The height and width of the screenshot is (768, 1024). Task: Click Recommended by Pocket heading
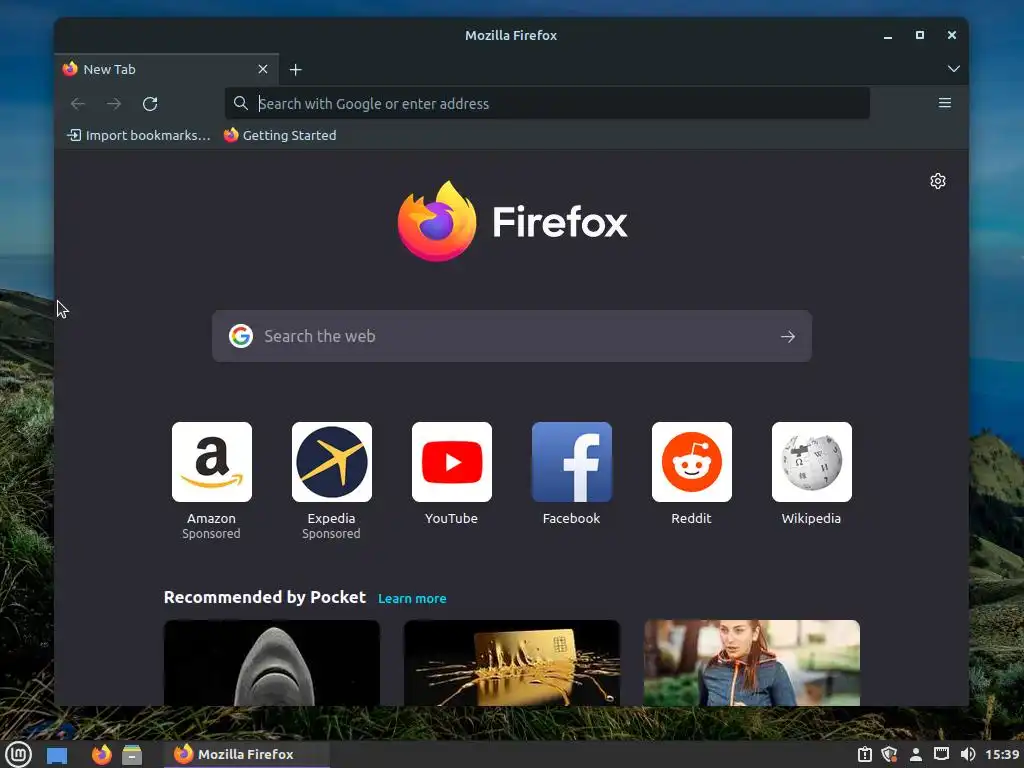pyautogui.click(x=264, y=598)
